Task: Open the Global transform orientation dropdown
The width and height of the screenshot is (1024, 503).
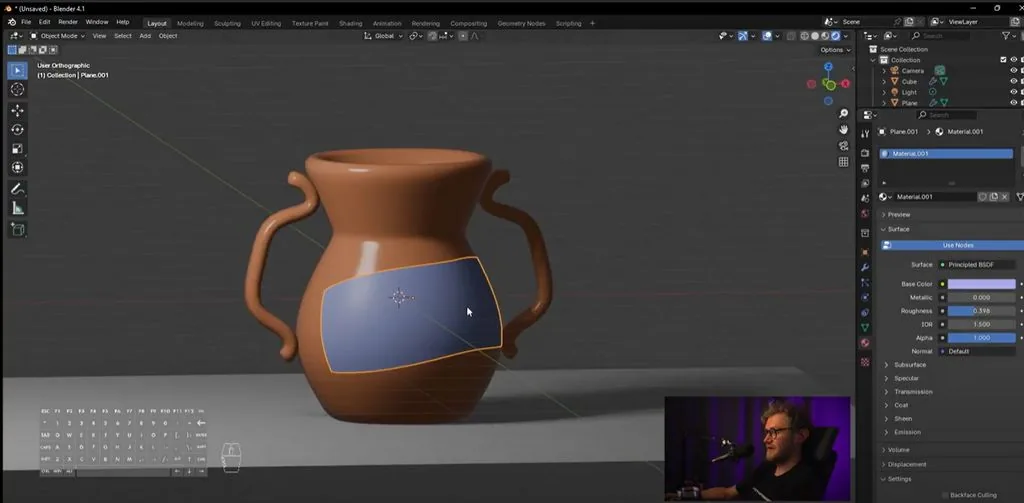Action: pos(384,36)
